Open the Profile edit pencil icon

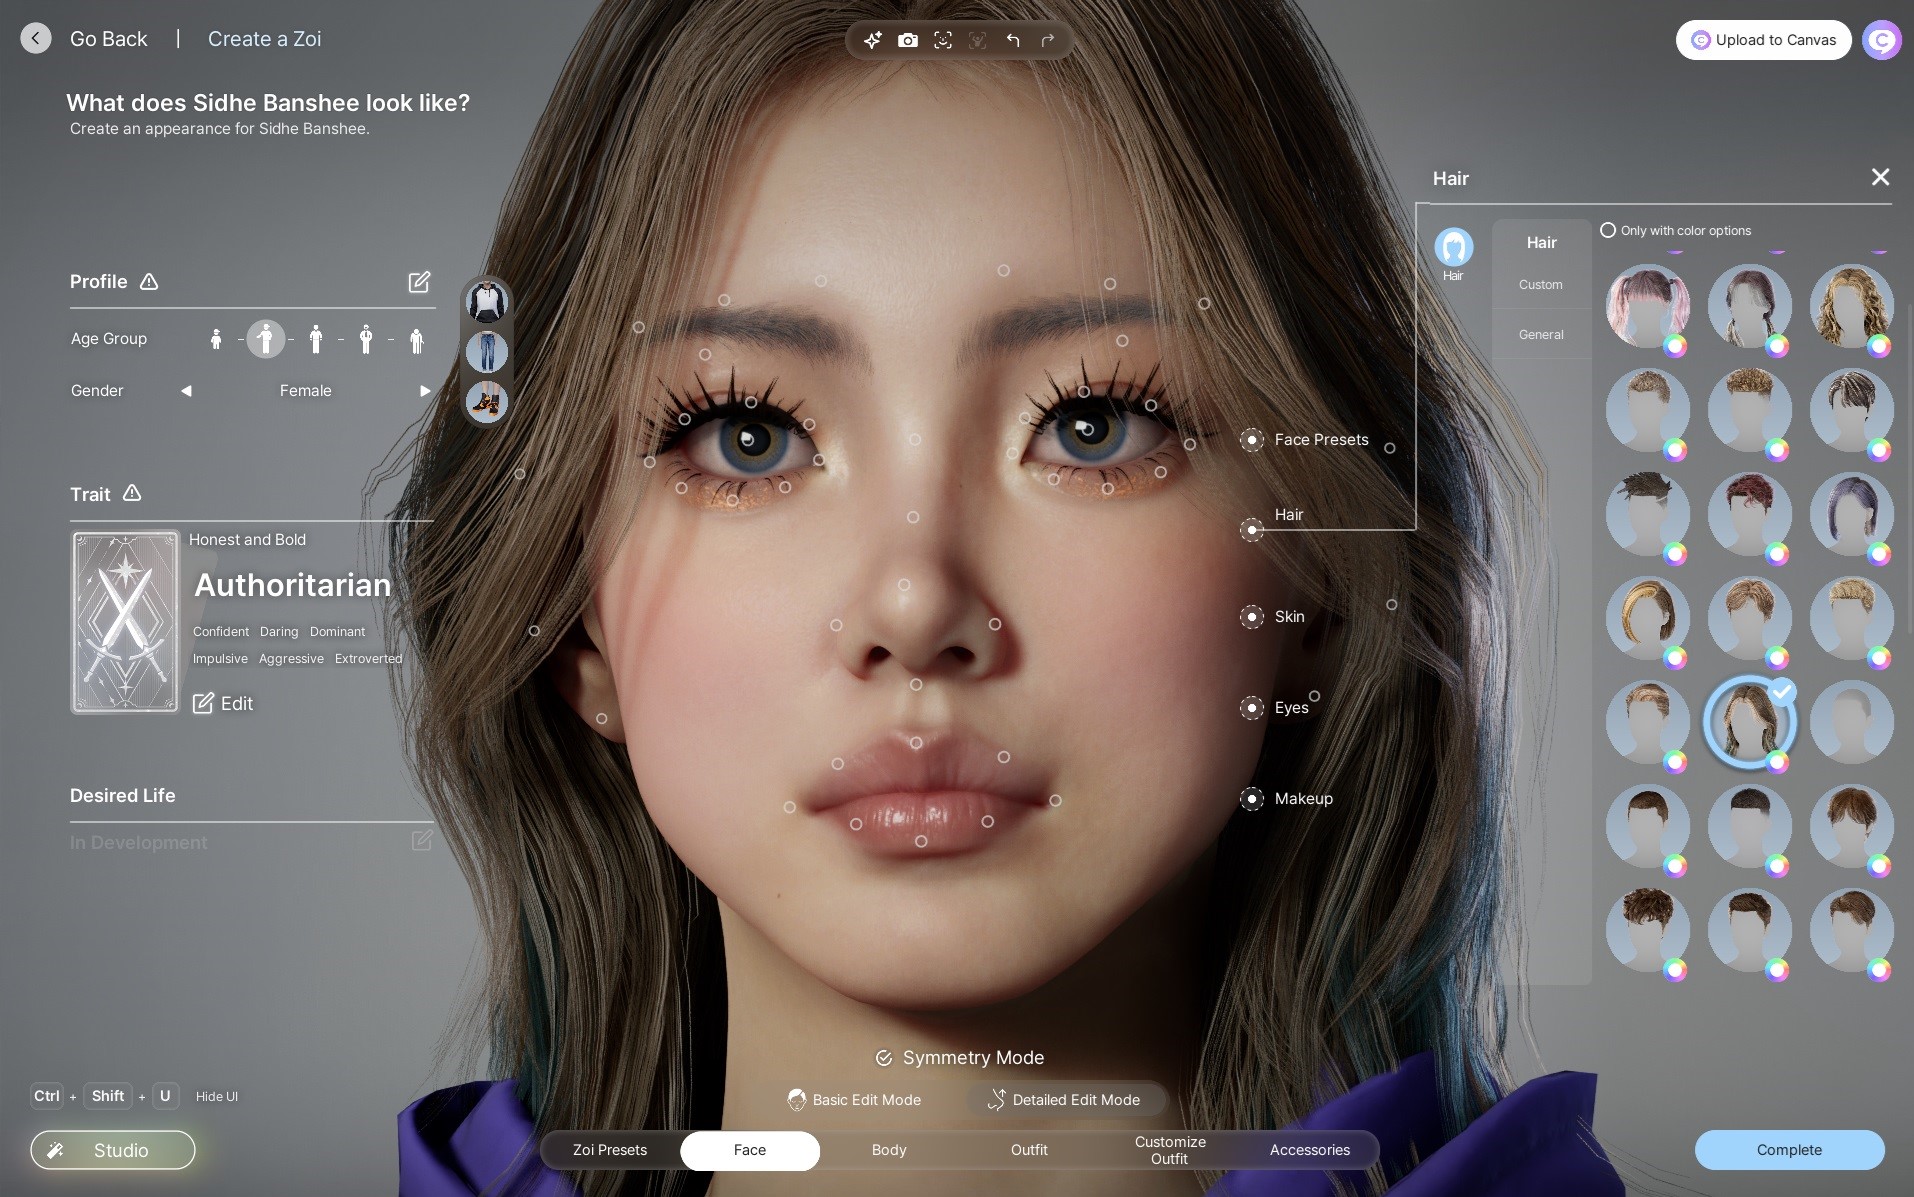click(x=419, y=282)
